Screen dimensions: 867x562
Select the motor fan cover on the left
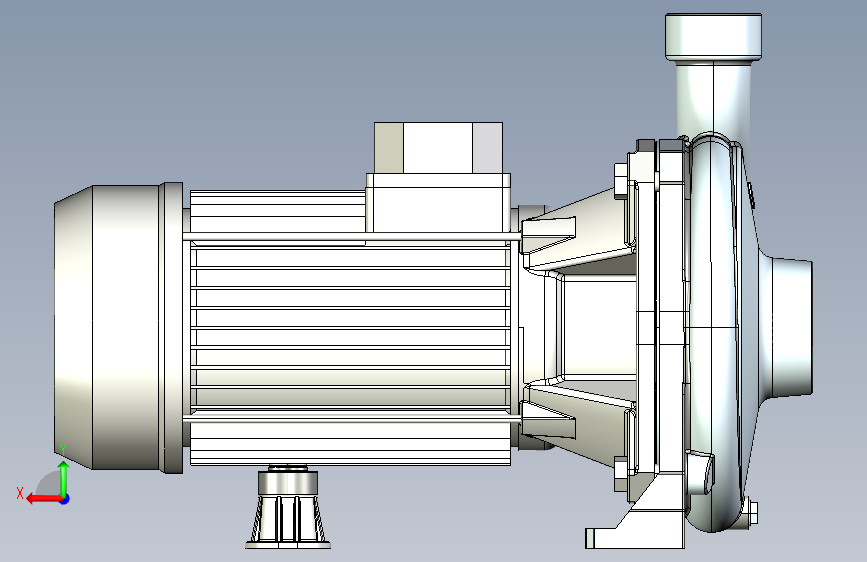pyautogui.click(x=118, y=328)
